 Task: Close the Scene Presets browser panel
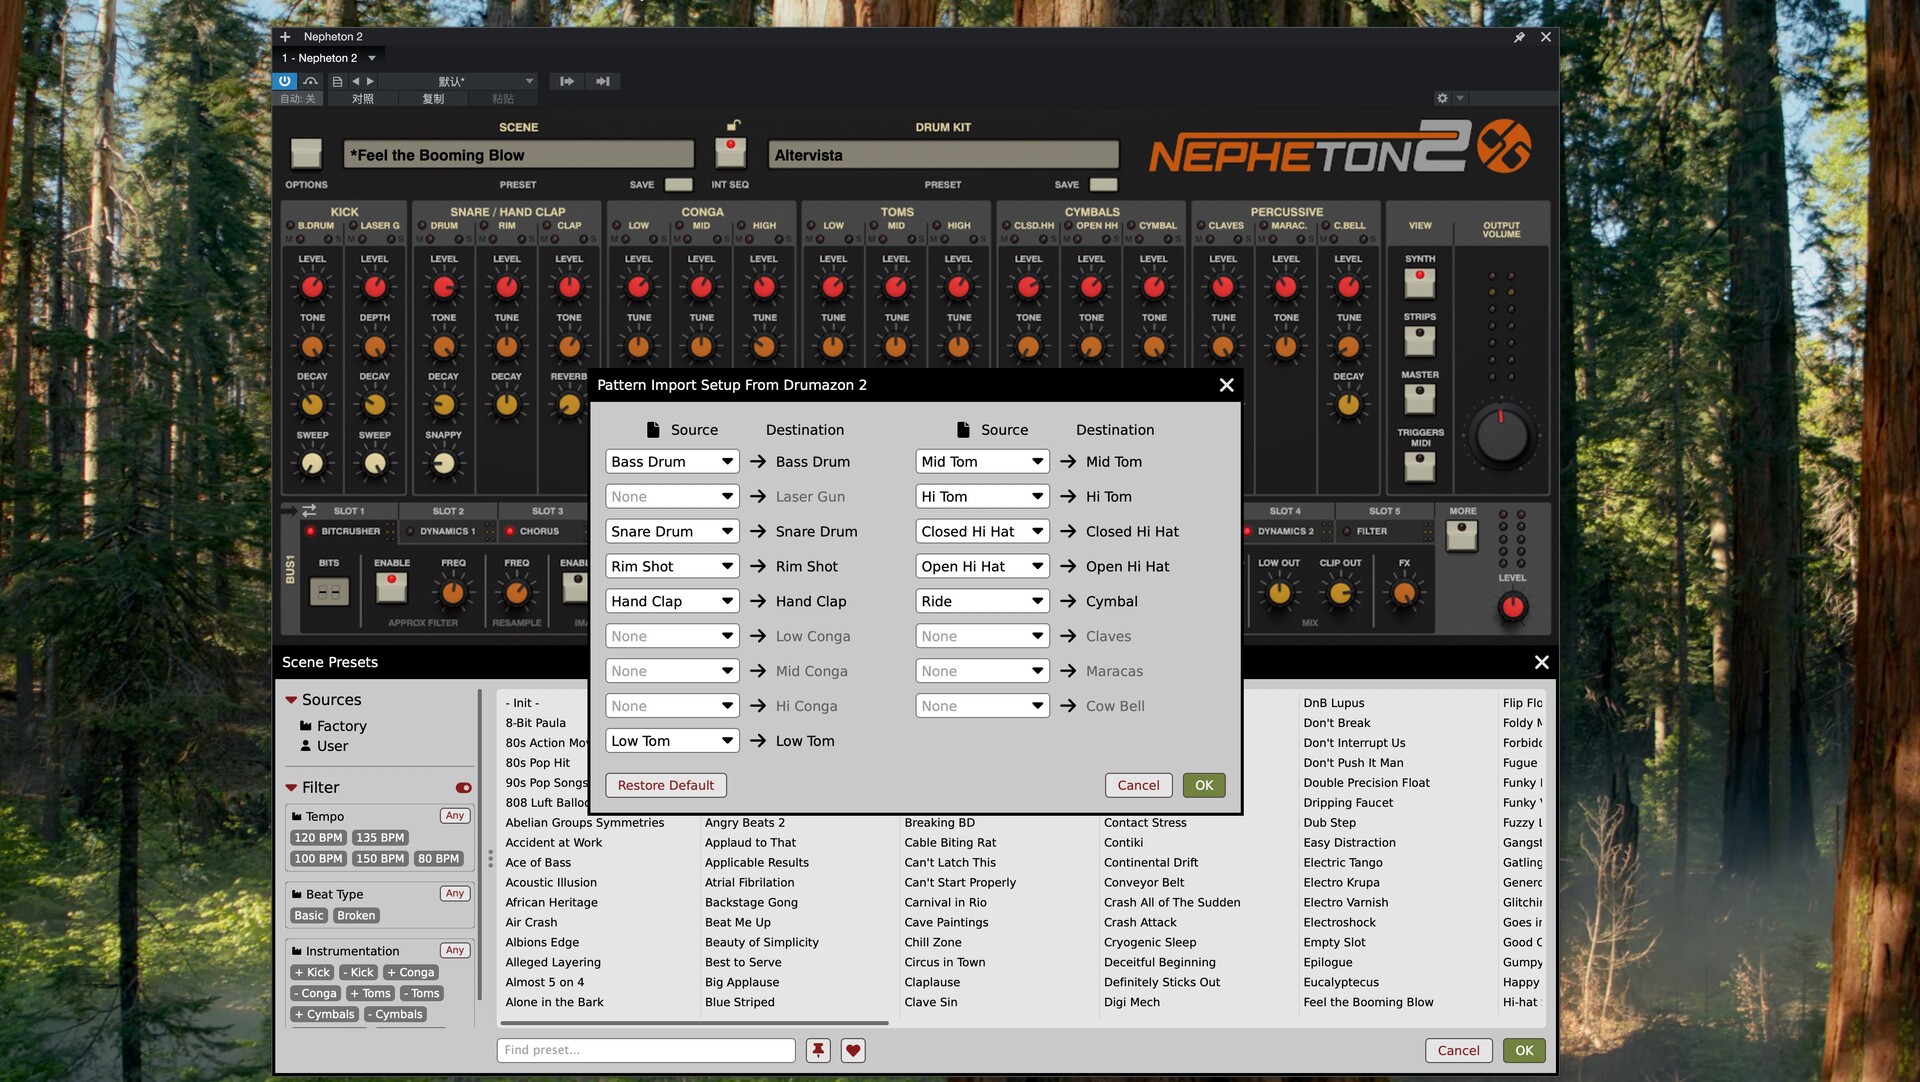point(1541,662)
